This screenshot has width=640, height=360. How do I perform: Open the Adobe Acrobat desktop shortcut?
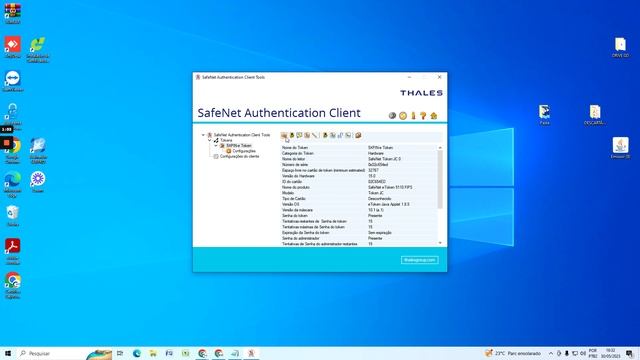tap(13, 251)
